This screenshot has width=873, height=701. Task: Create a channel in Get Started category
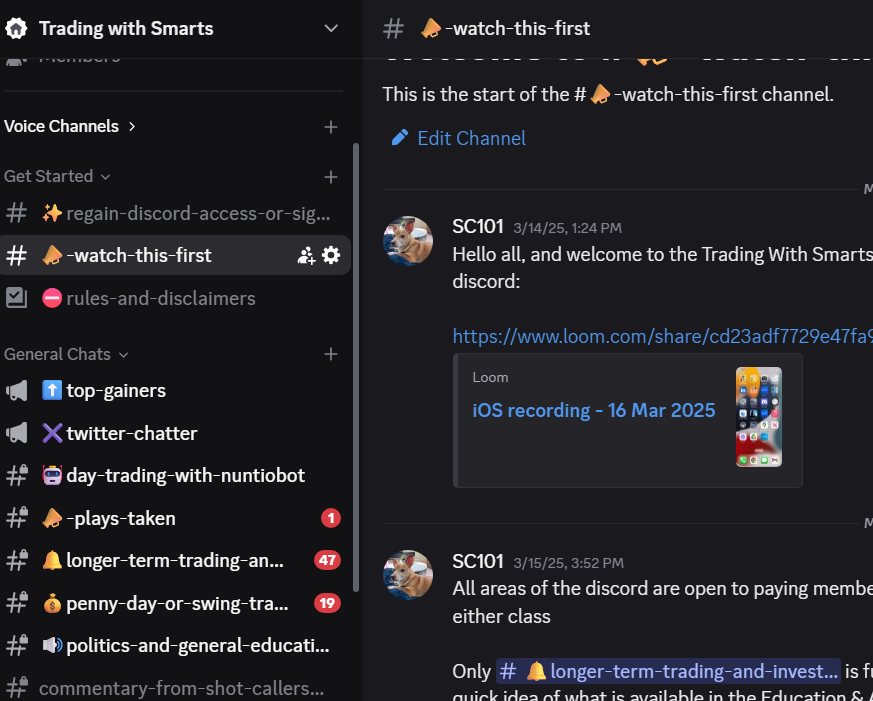pyautogui.click(x=331, y=177)
